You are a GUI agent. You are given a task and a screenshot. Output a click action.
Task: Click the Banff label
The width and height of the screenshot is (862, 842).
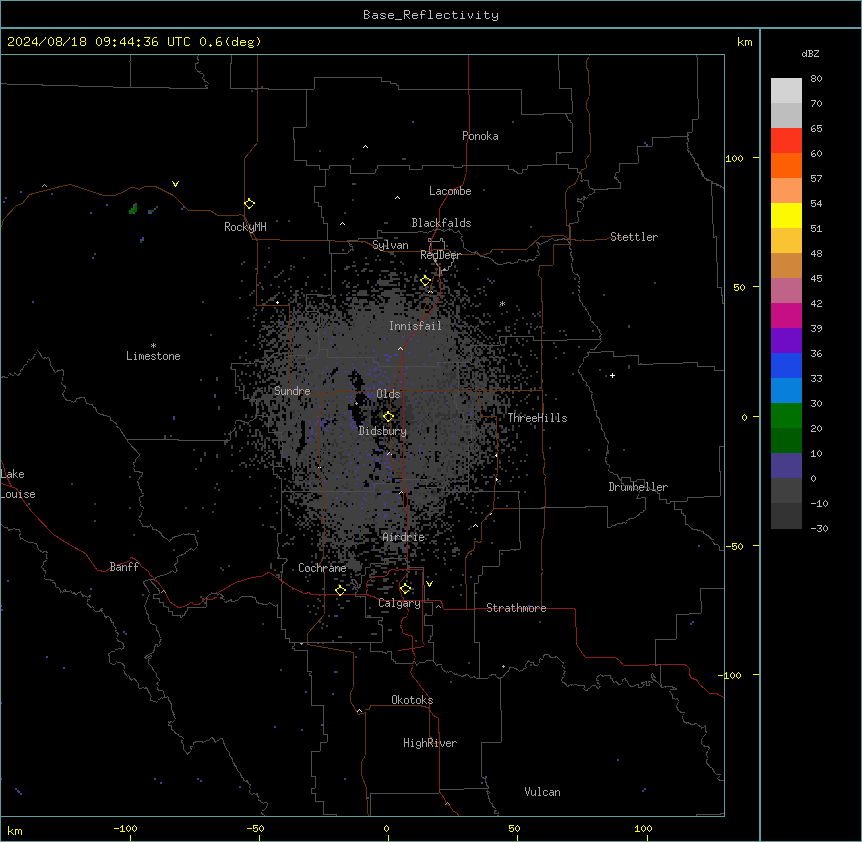124,567
